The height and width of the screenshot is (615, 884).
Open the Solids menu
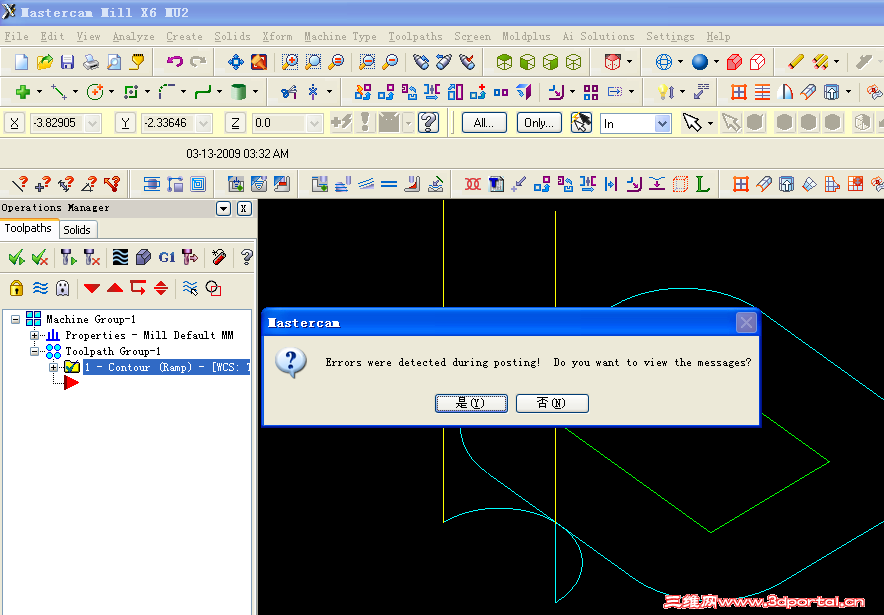click(x=232, y=36)
